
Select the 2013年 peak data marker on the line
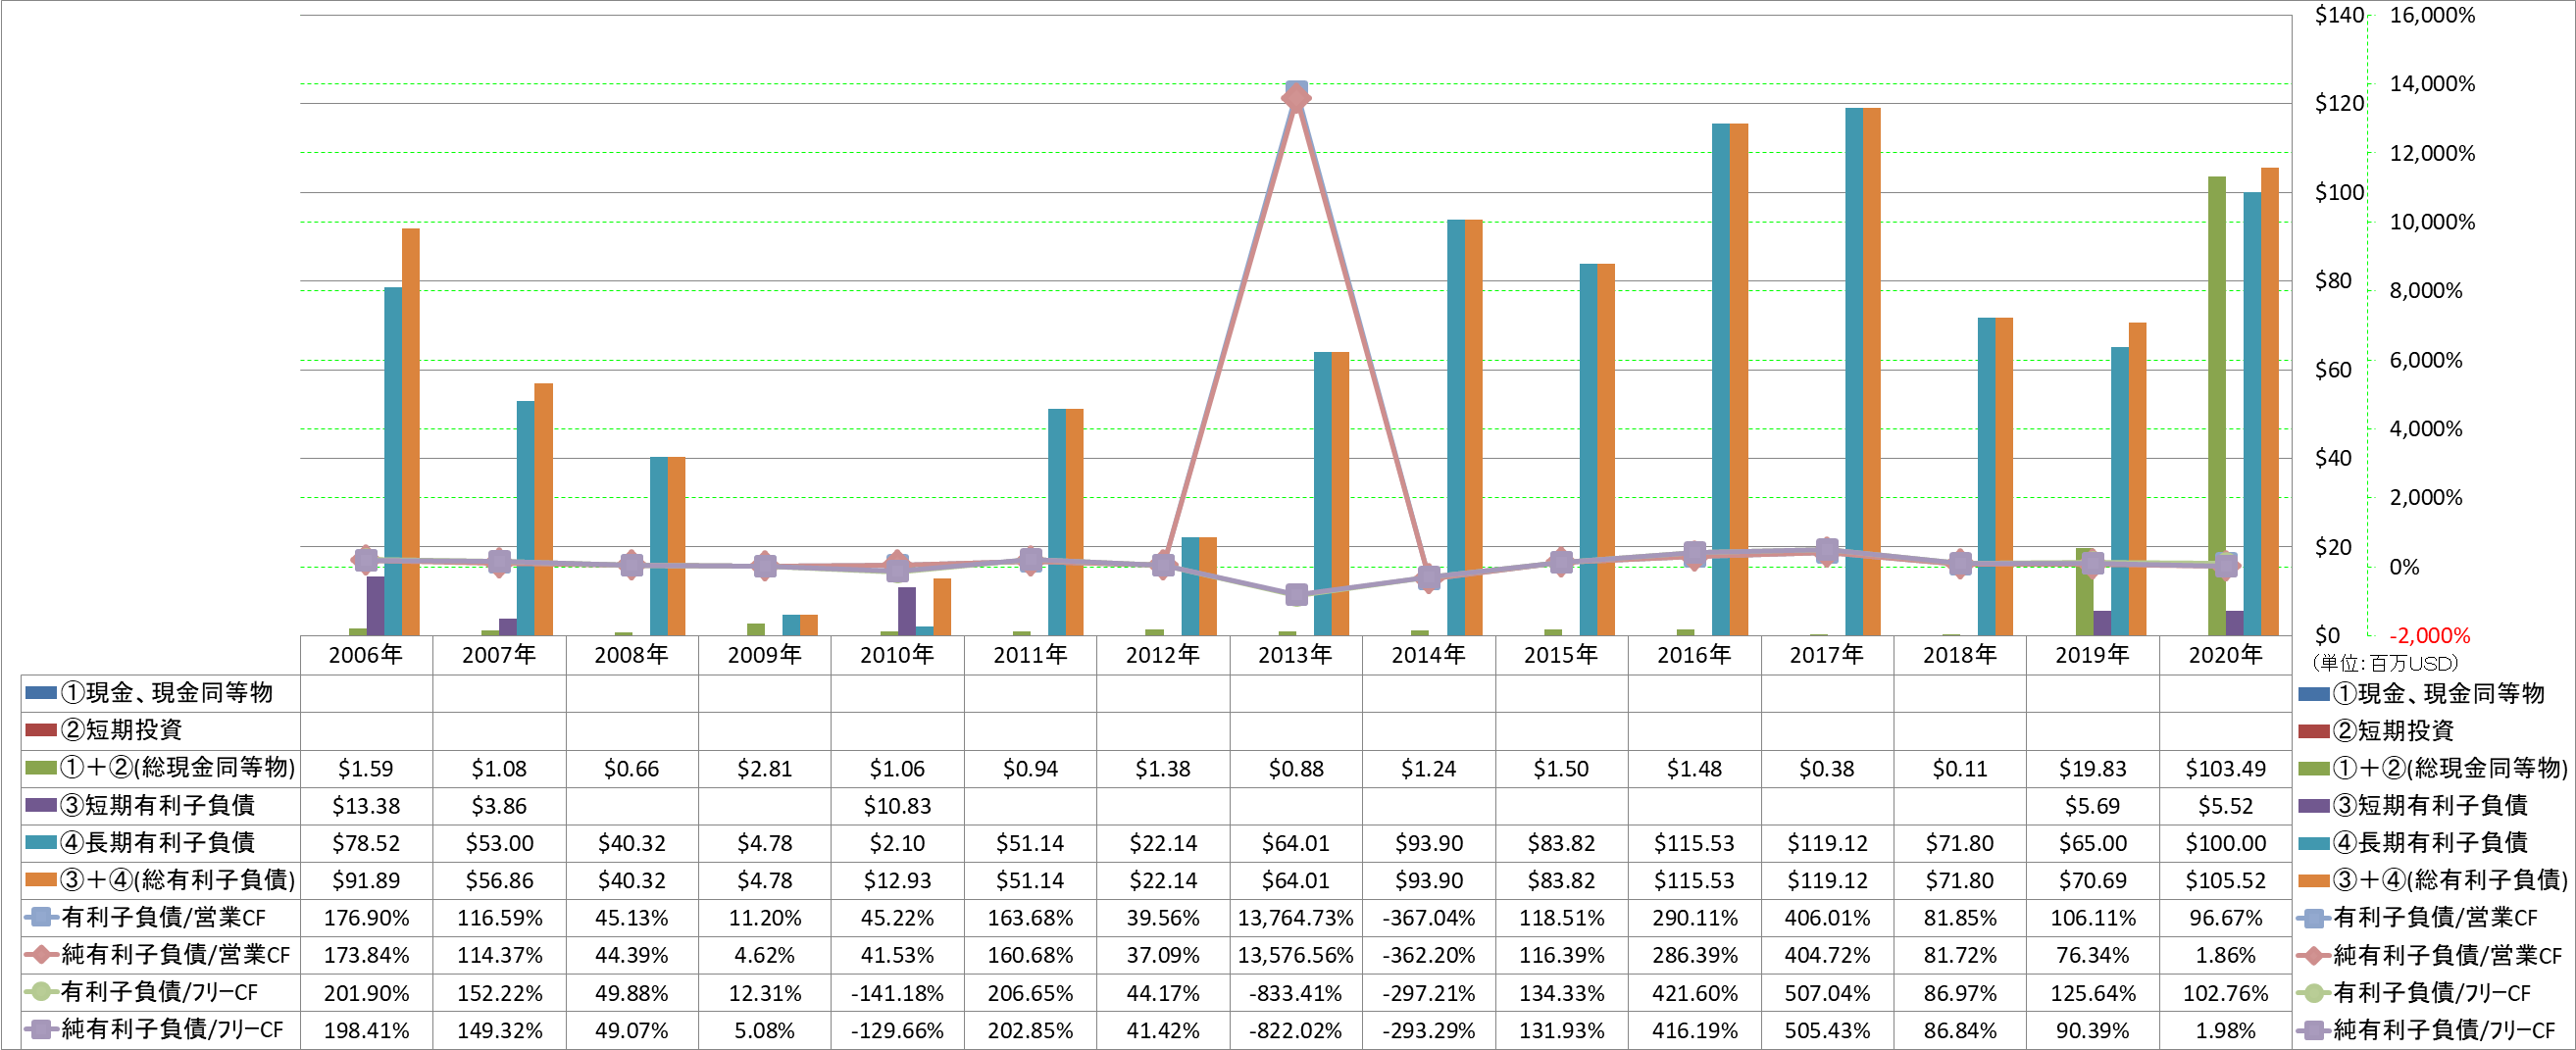[1296, 96]
